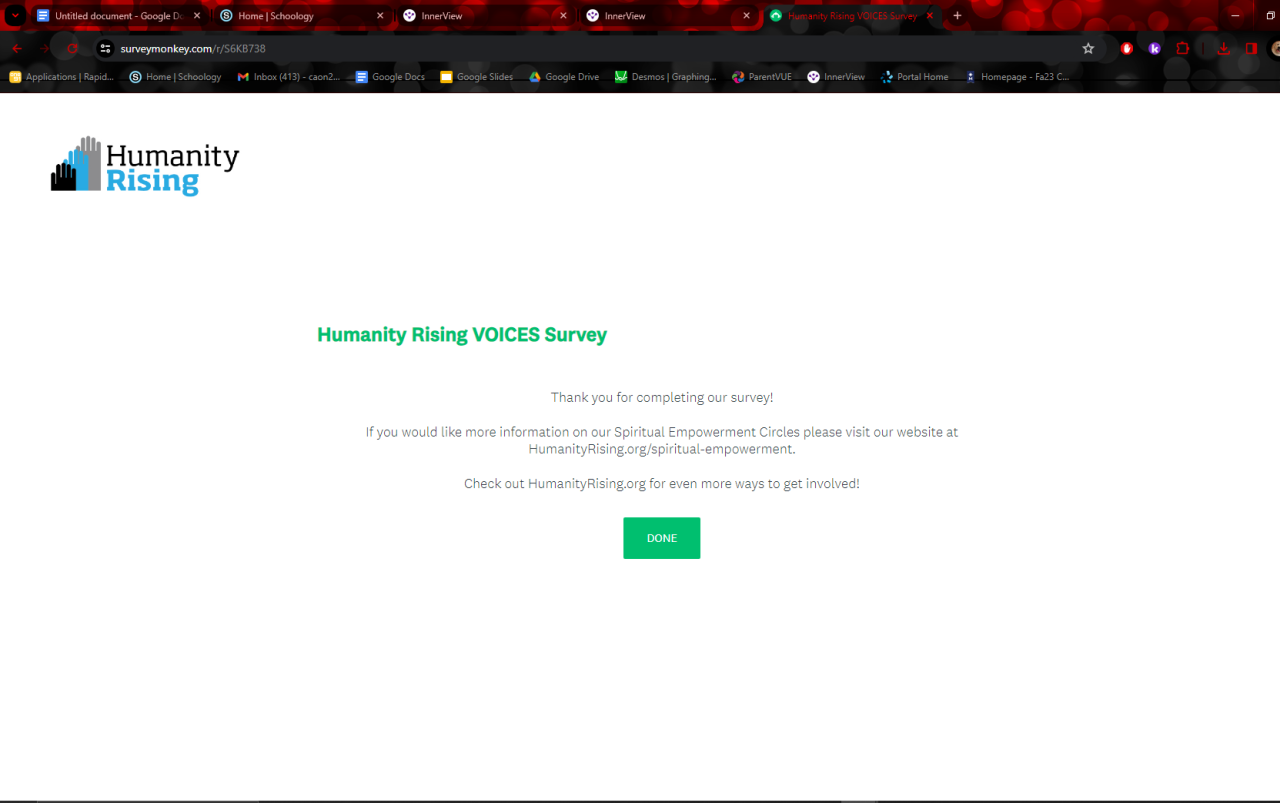This screenshot has width=1280, height=803.
Task: Toggle the browser side panel
Action: click(1251, 48)
